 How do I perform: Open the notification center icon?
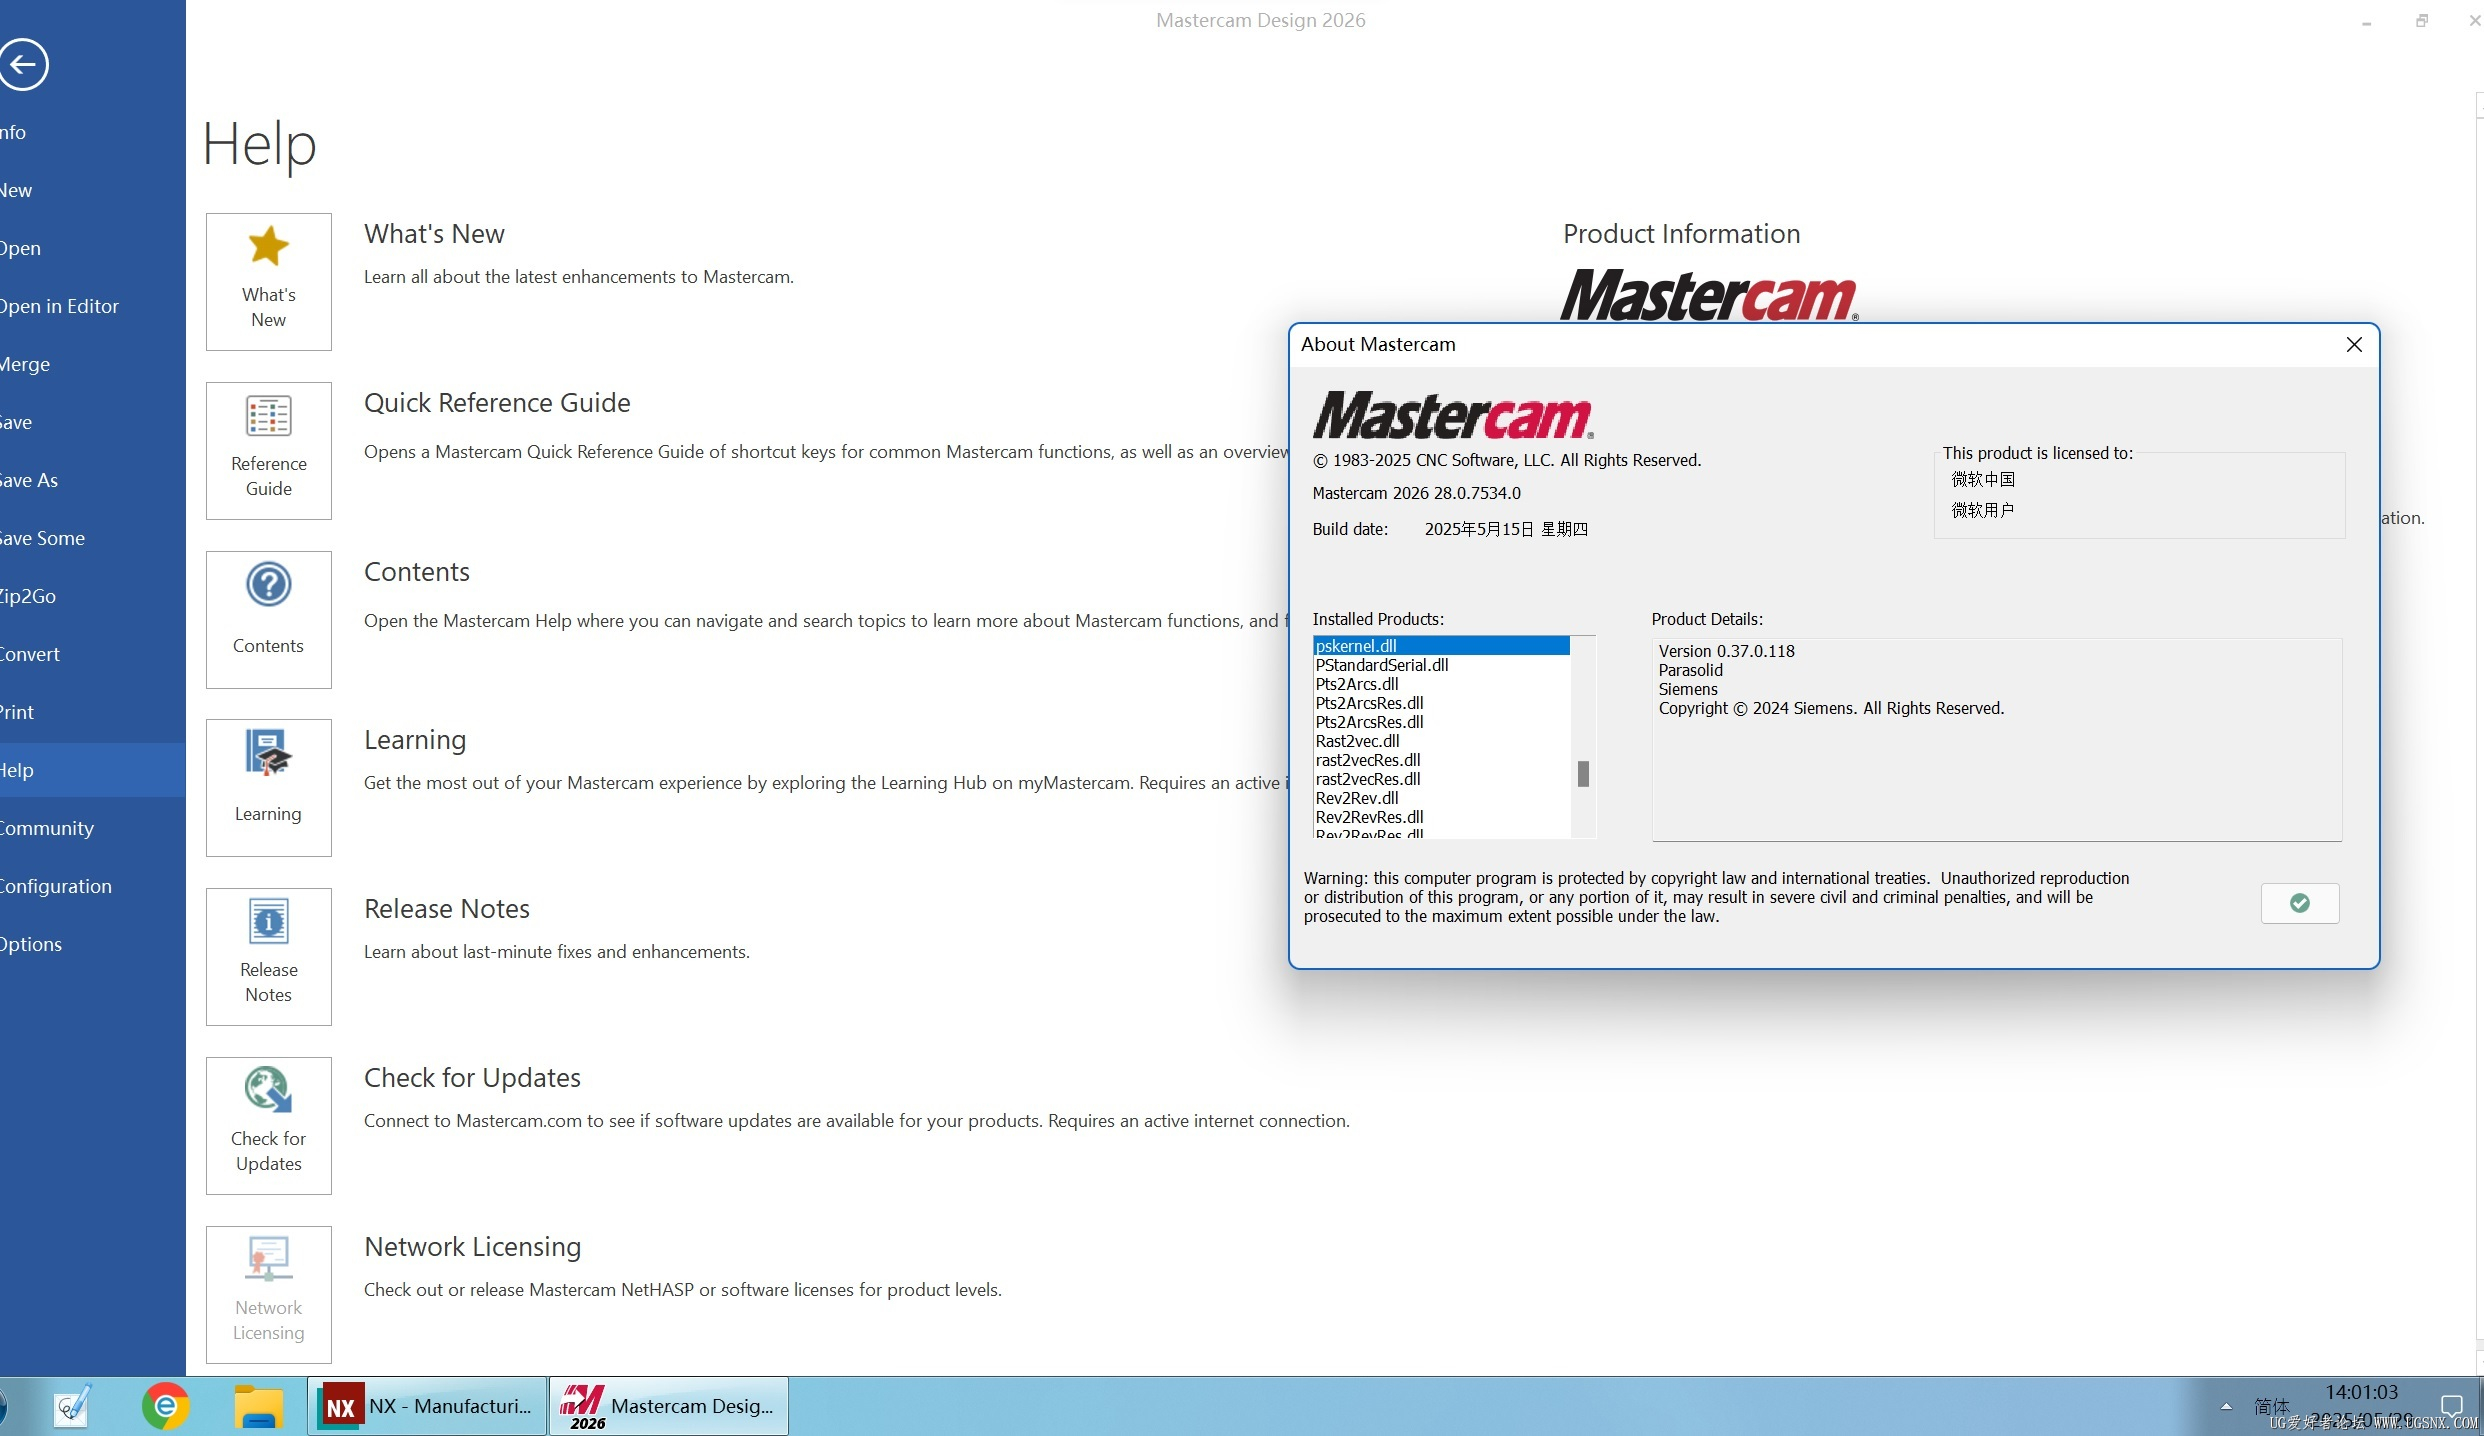2451,1406
